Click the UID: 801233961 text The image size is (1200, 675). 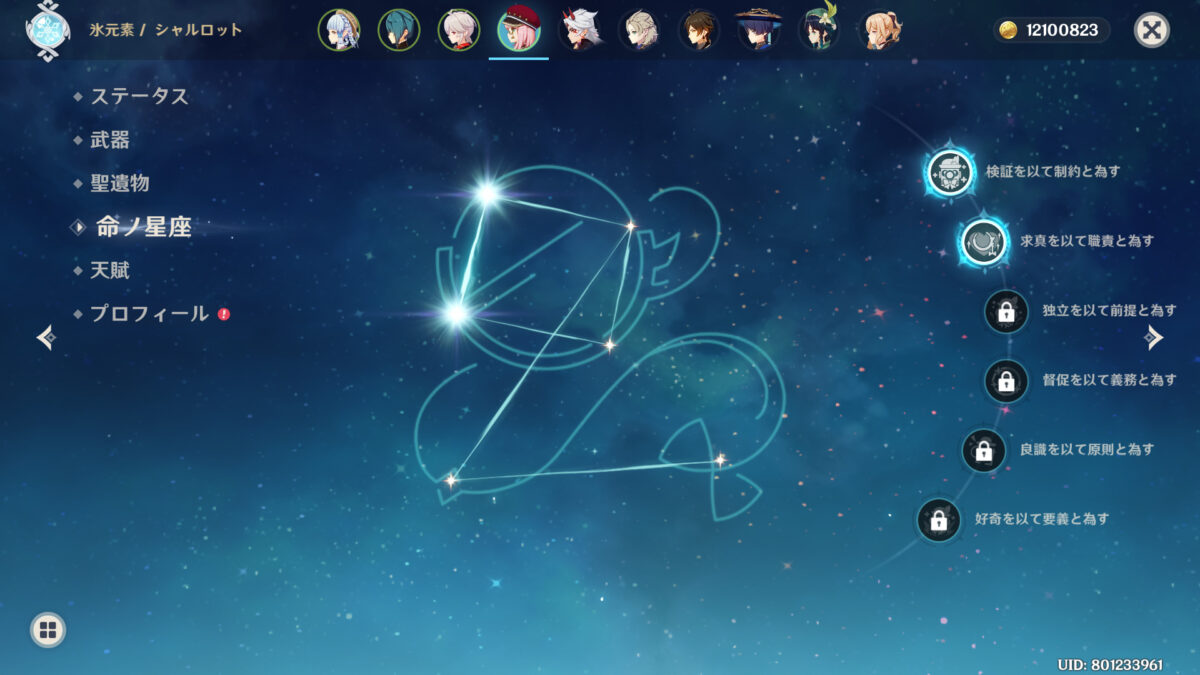pos(1110,665)
